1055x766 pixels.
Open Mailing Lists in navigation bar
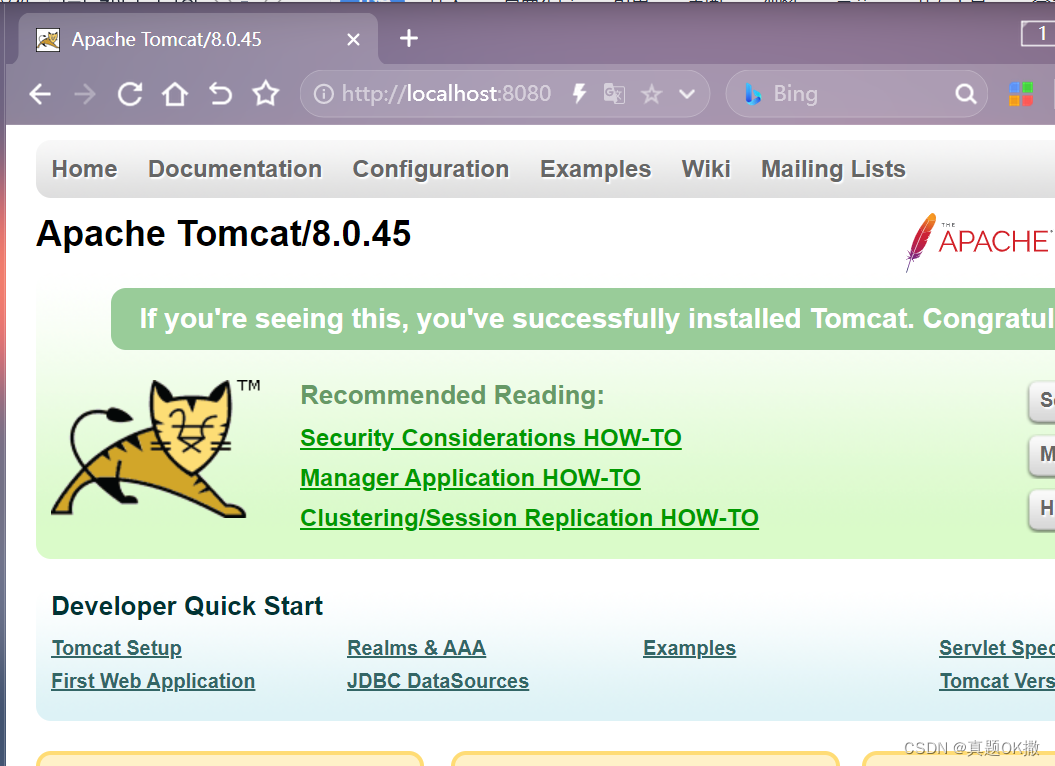point(833,169)
